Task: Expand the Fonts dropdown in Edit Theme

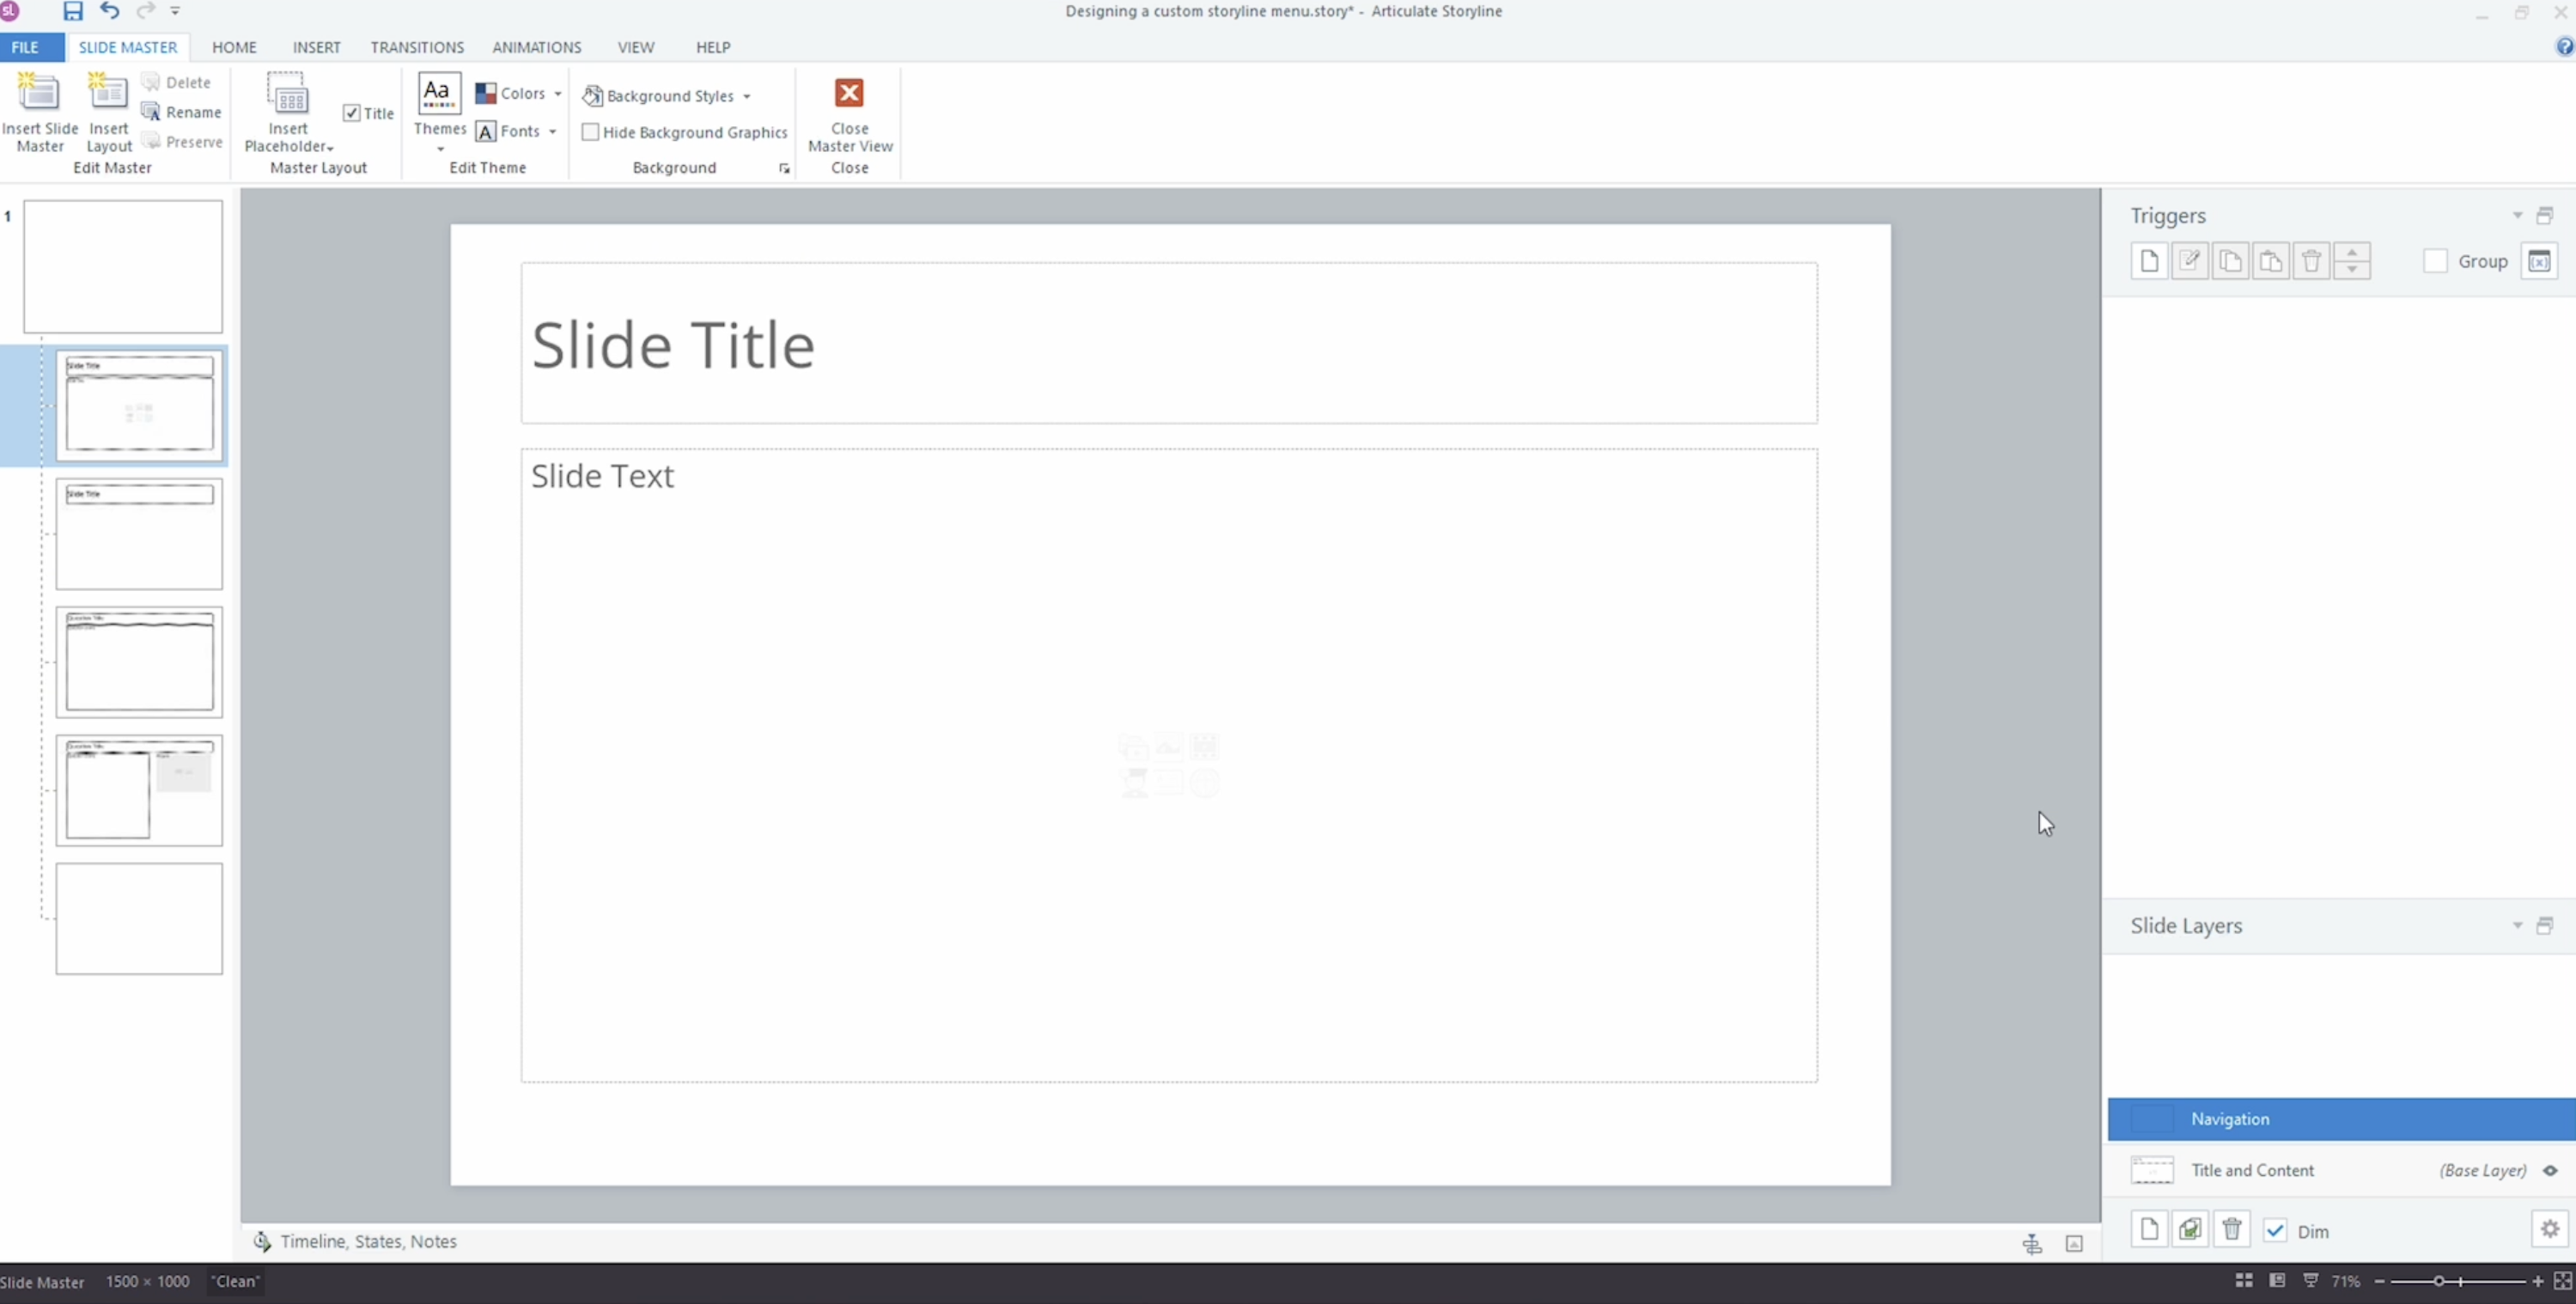Action: (x=553, y=131)
